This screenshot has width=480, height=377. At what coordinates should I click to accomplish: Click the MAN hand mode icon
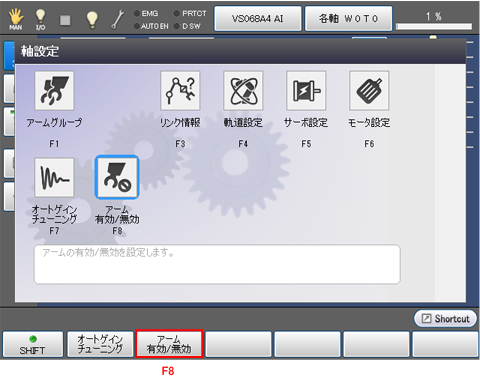click(16, 19)
